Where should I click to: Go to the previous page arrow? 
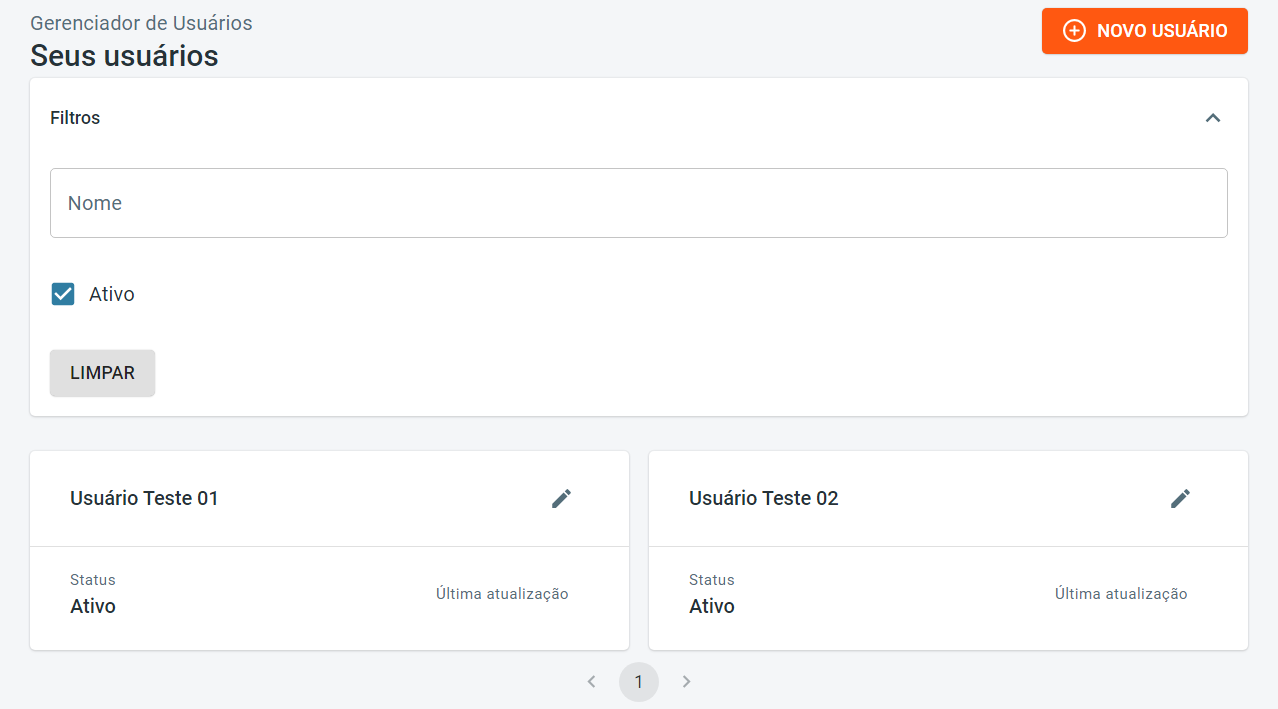click(x=591, y=682)
